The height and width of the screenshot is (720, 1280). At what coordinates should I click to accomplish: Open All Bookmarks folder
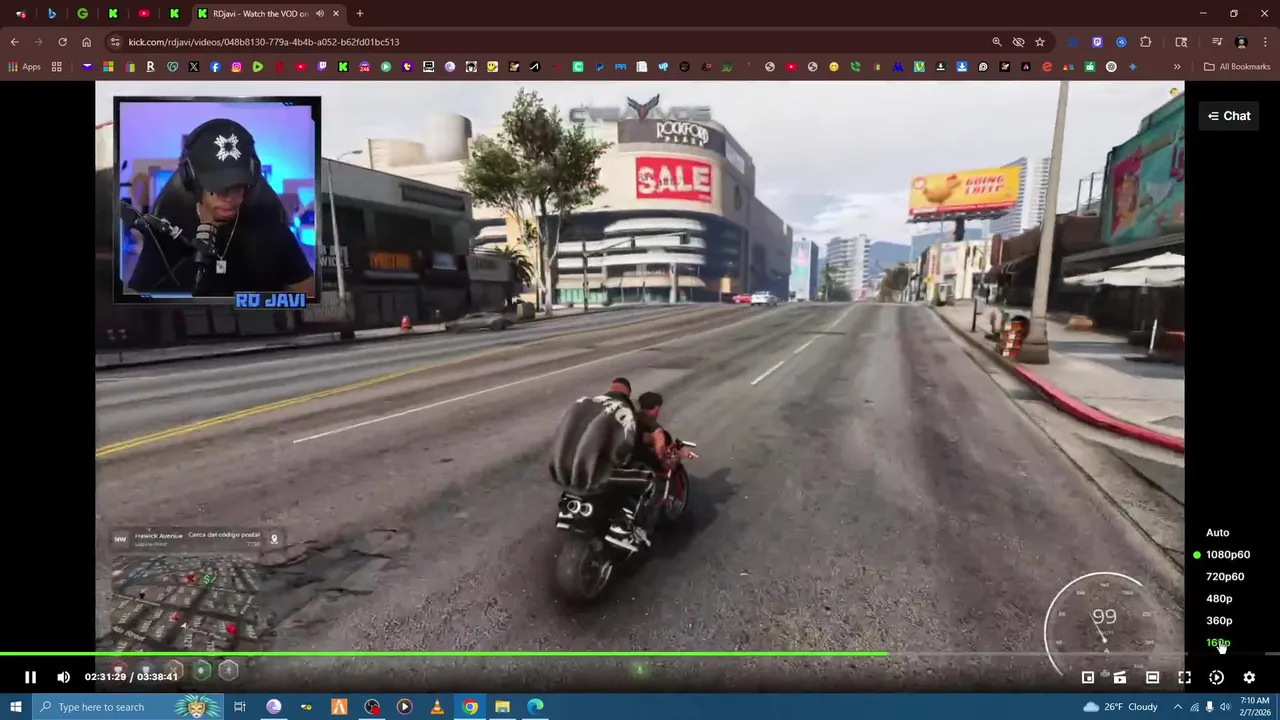[1237, 67]
